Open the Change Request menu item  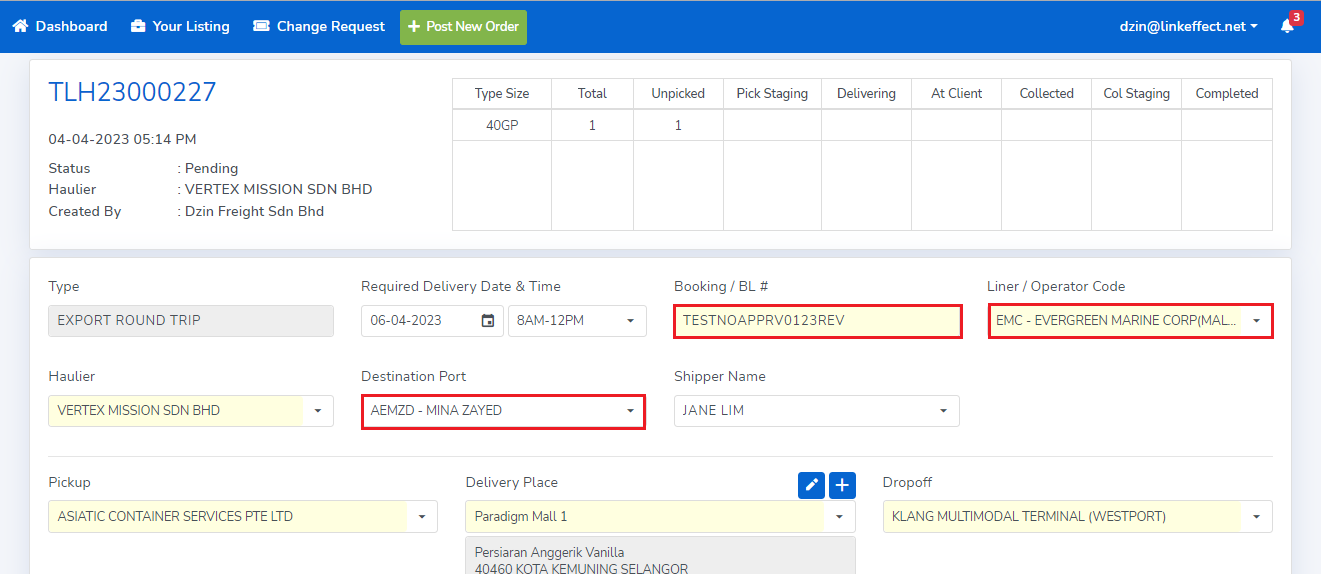coord(330,27)
